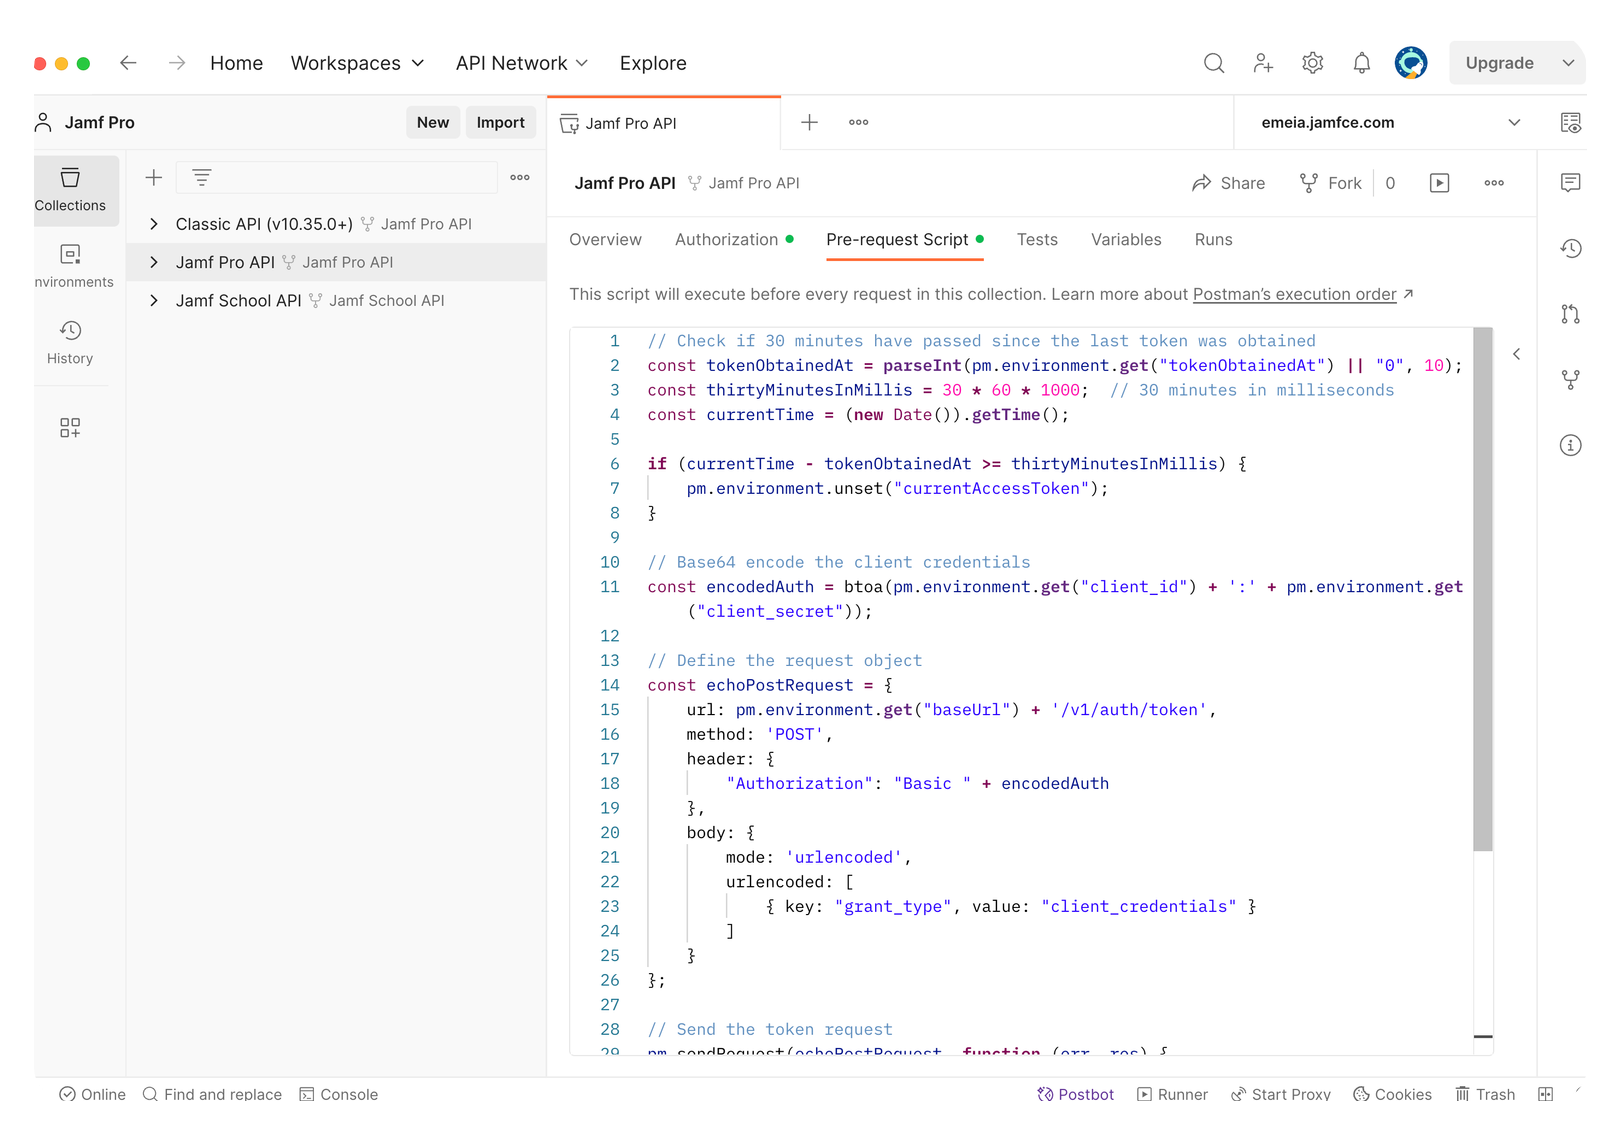Image resolution: width=1621 pixels, height=1135 pixels.
Task: Switch to the Authorization tab
Action: (727, 239)
